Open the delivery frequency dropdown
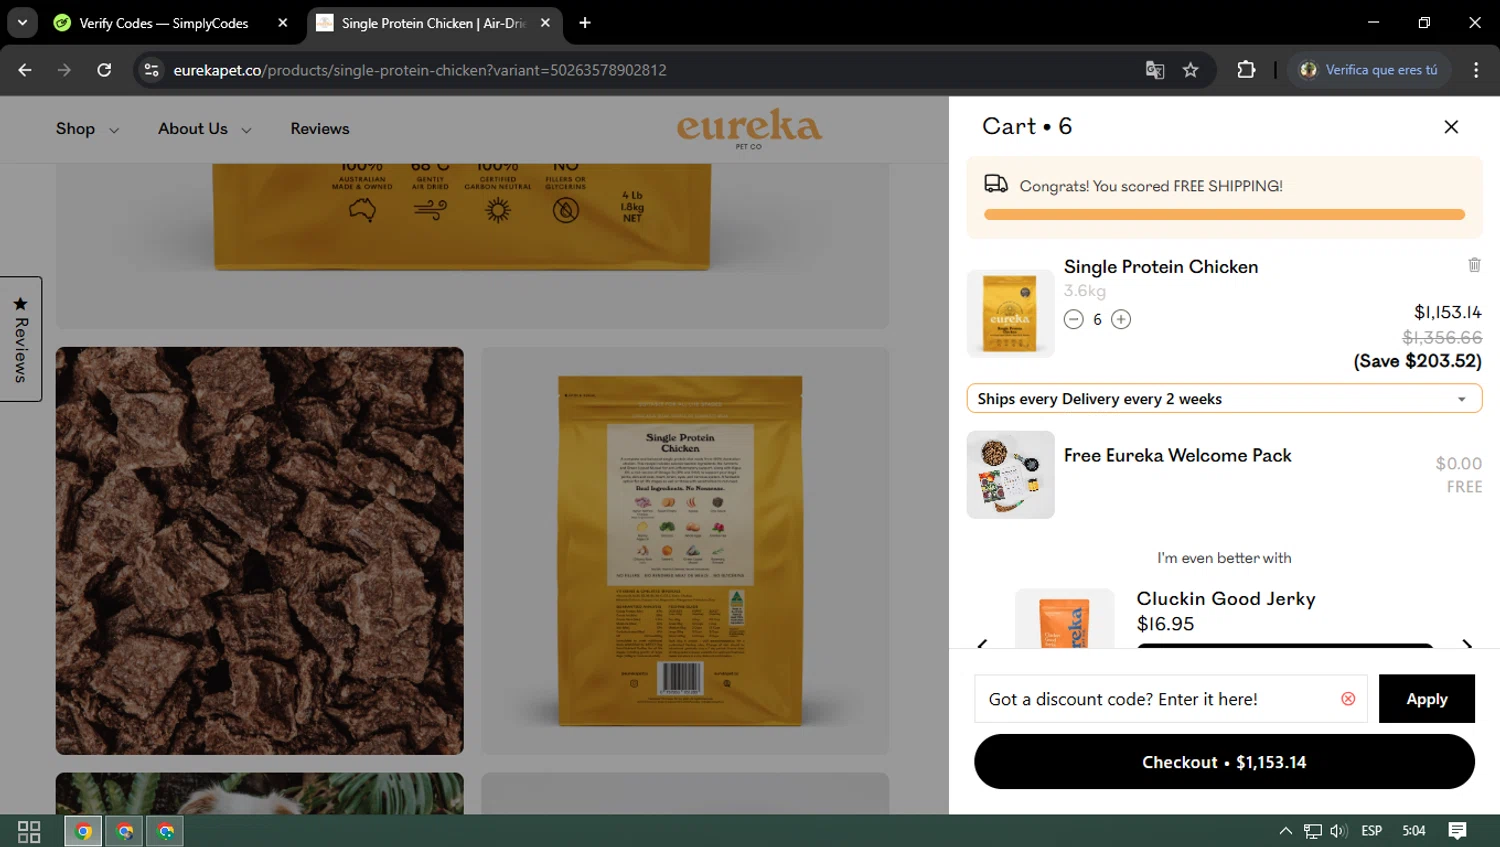This screenshot has height=847, width=1500. point(1224,398)
